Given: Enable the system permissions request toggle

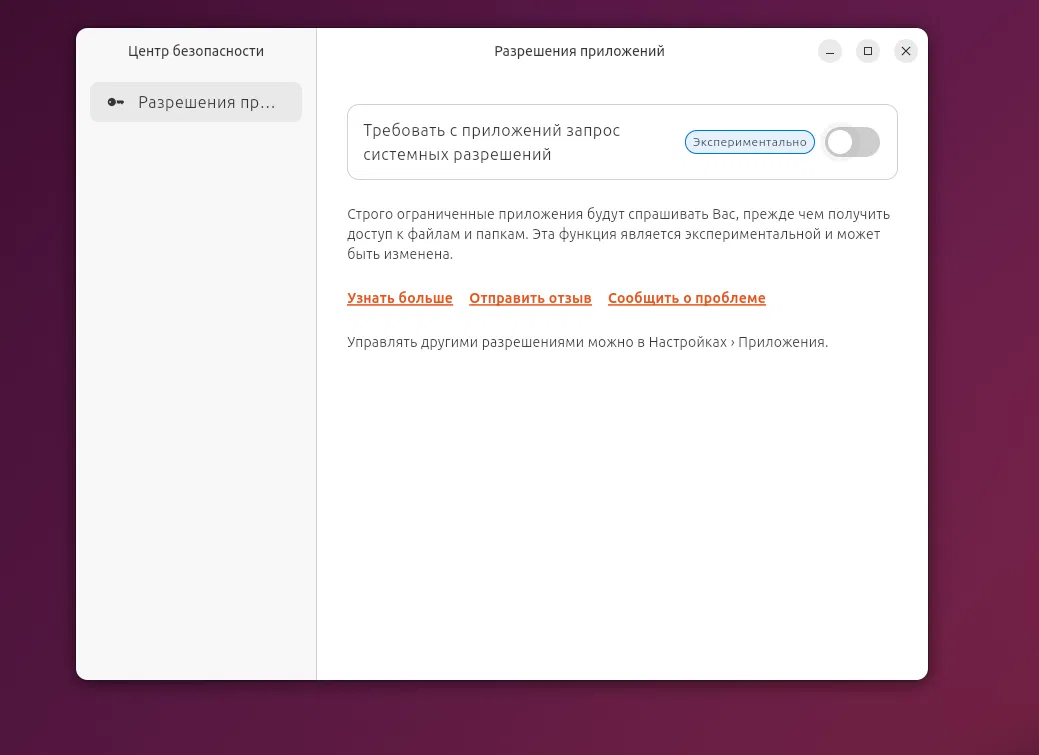Looking at the screenshot, I should point(852,142).
